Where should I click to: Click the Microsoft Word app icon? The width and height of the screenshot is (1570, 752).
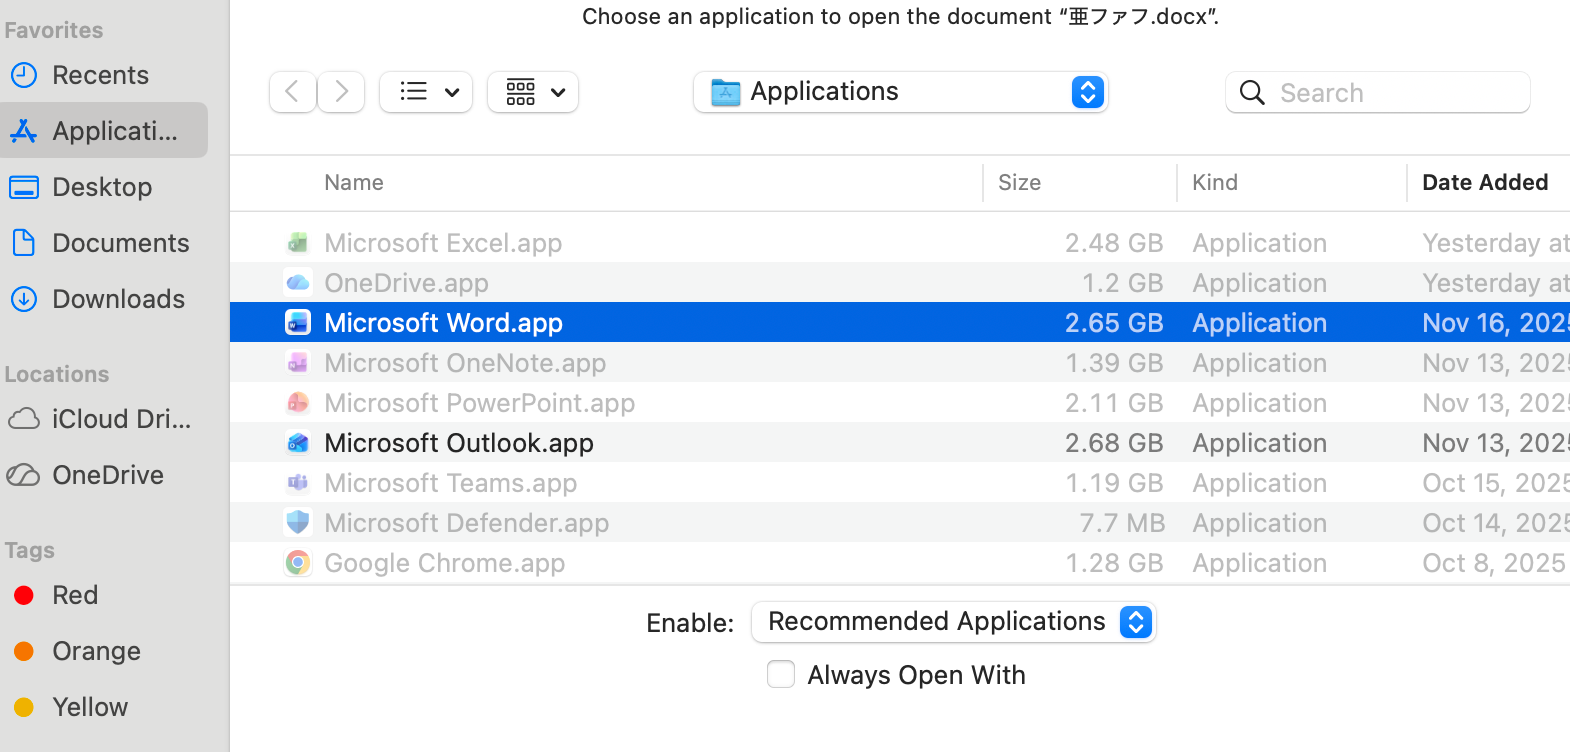coord(298,322)
